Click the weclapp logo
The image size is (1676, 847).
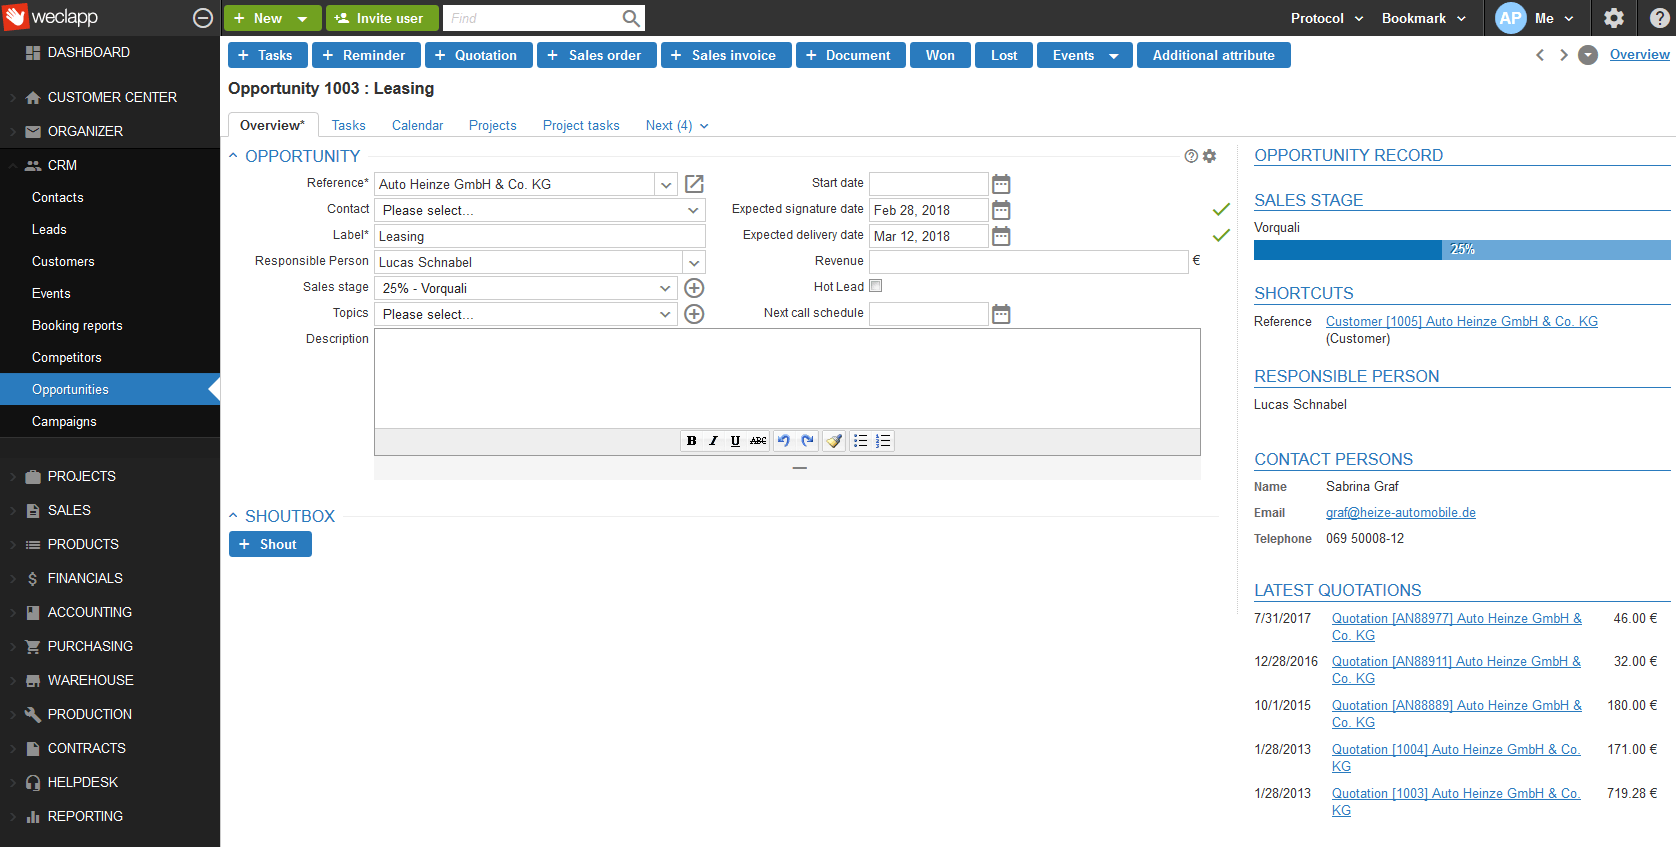coord(52,17)
